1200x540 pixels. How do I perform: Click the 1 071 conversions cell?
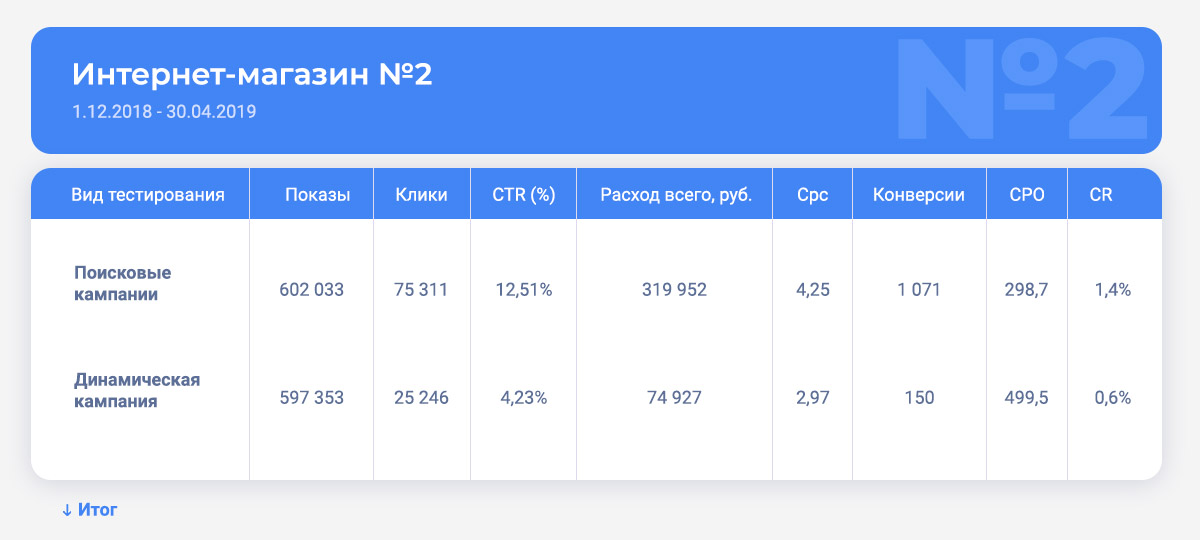pos(920,290)
